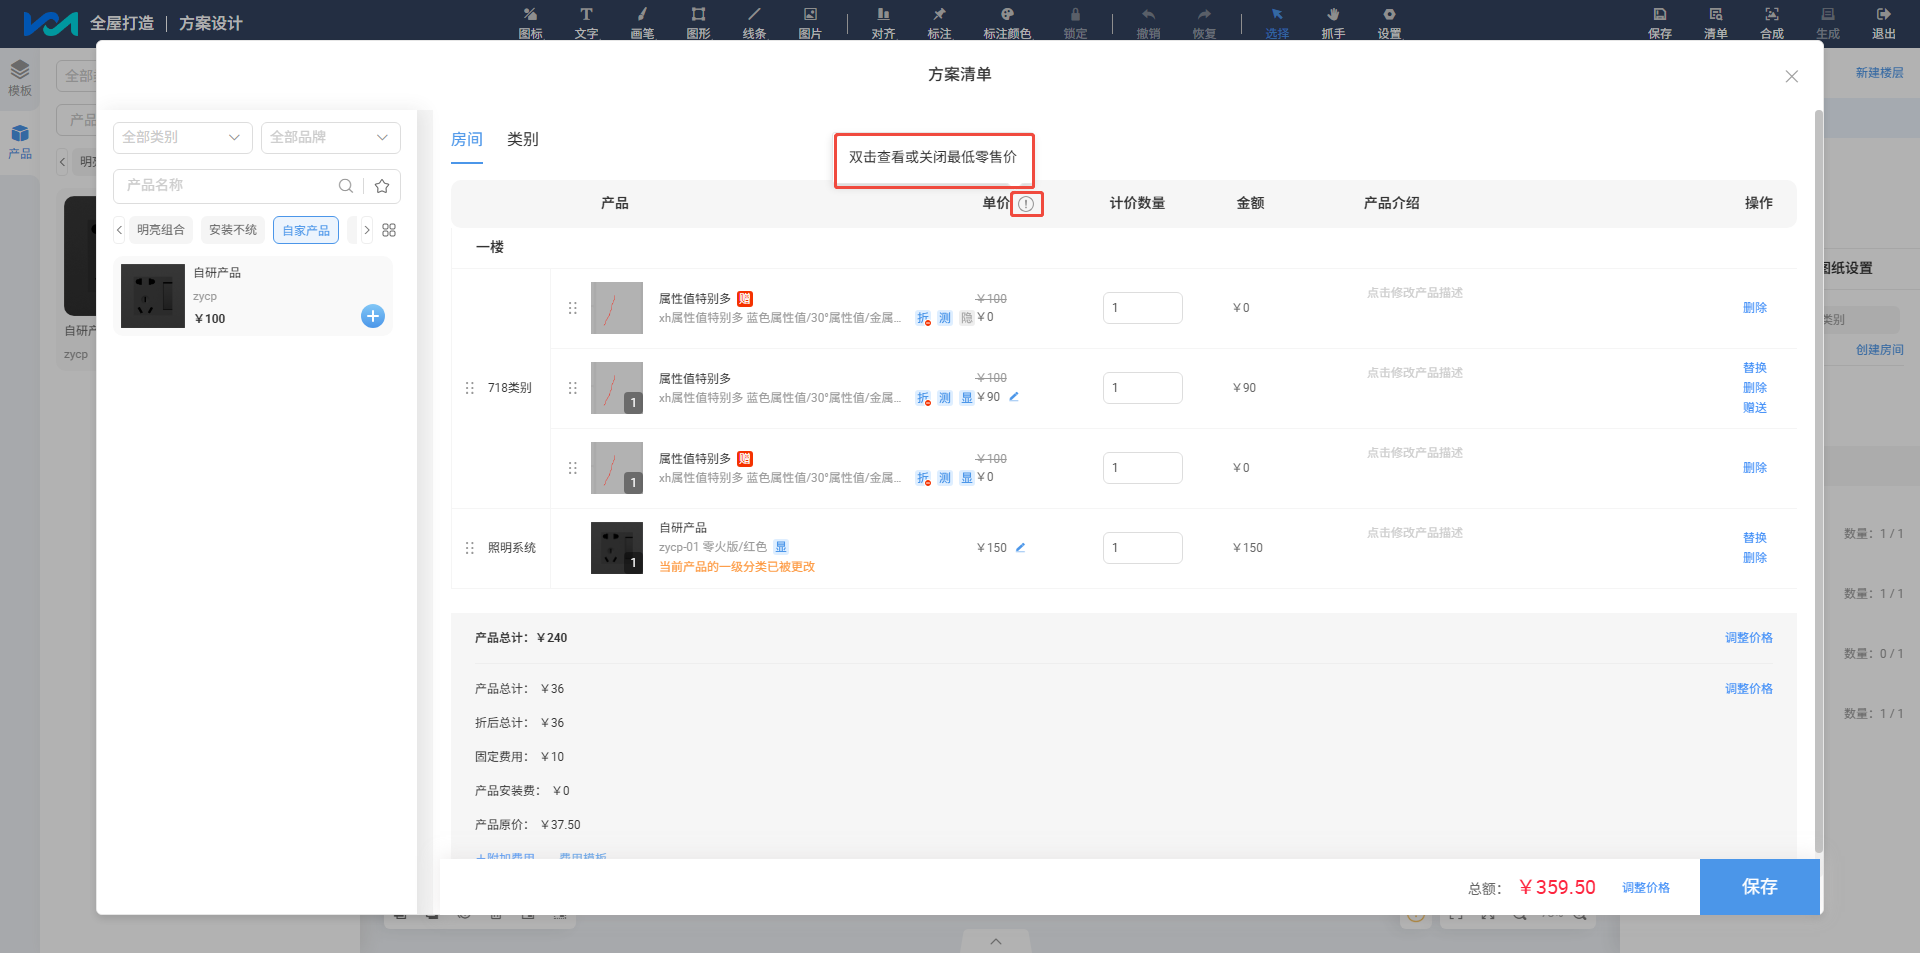1920x953 pixels.
Task: Select the 明亮组合 category tag
Action: point(161,230)
